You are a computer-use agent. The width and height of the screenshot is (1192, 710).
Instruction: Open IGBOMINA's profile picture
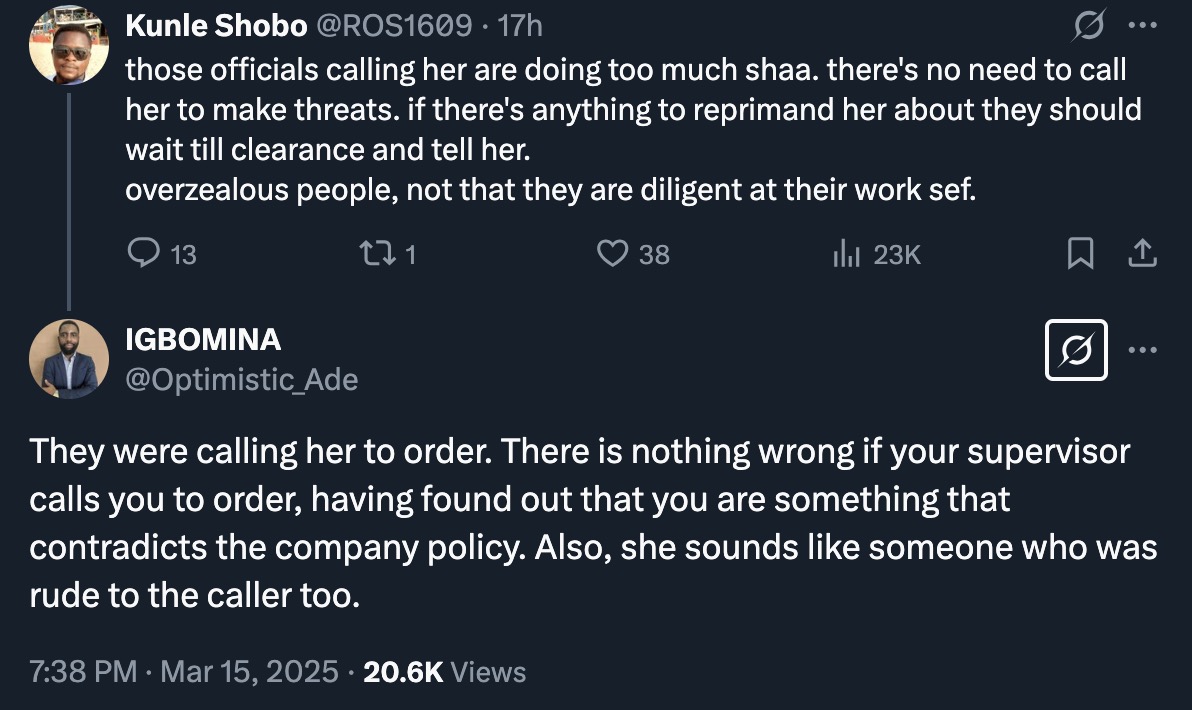pos(68,359)
